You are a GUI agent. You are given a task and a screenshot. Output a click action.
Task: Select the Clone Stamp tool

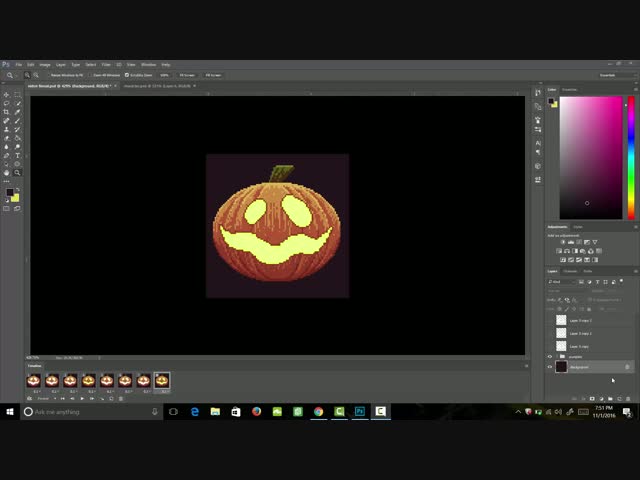point(7,129)
